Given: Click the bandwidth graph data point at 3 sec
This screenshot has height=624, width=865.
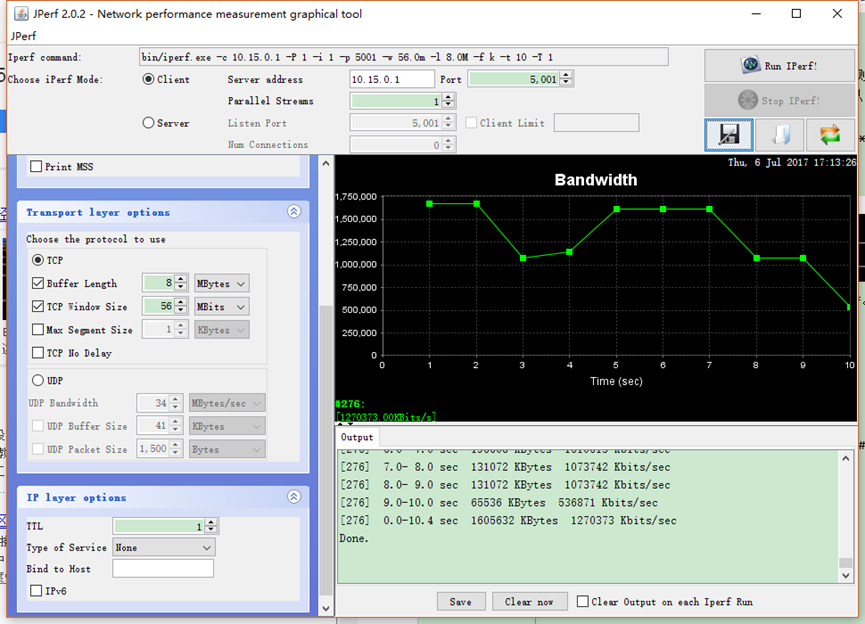Looking at the screenshot, I should point(523,258).
